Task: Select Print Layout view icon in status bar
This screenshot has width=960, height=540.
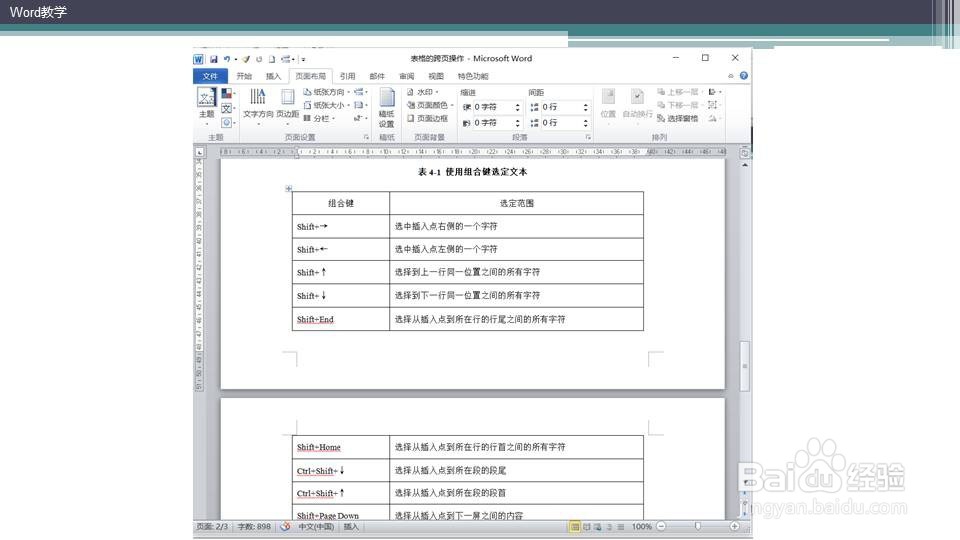Action: point(575,527)
